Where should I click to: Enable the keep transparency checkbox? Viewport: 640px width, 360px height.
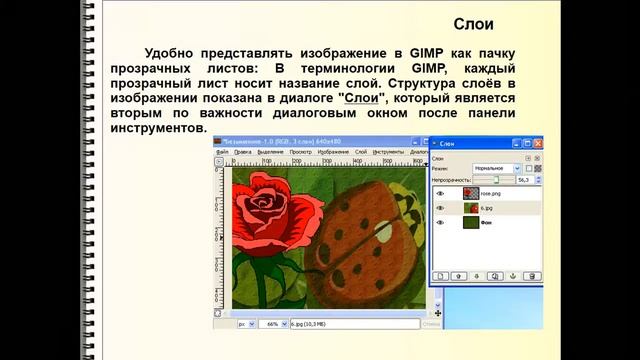point(529,168)
